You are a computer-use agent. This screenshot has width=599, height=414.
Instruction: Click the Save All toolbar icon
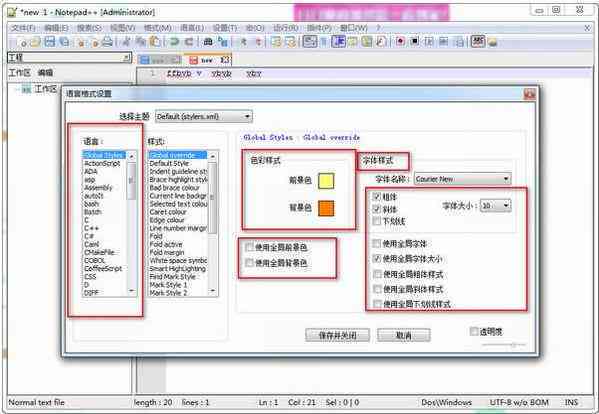[64, 42]
